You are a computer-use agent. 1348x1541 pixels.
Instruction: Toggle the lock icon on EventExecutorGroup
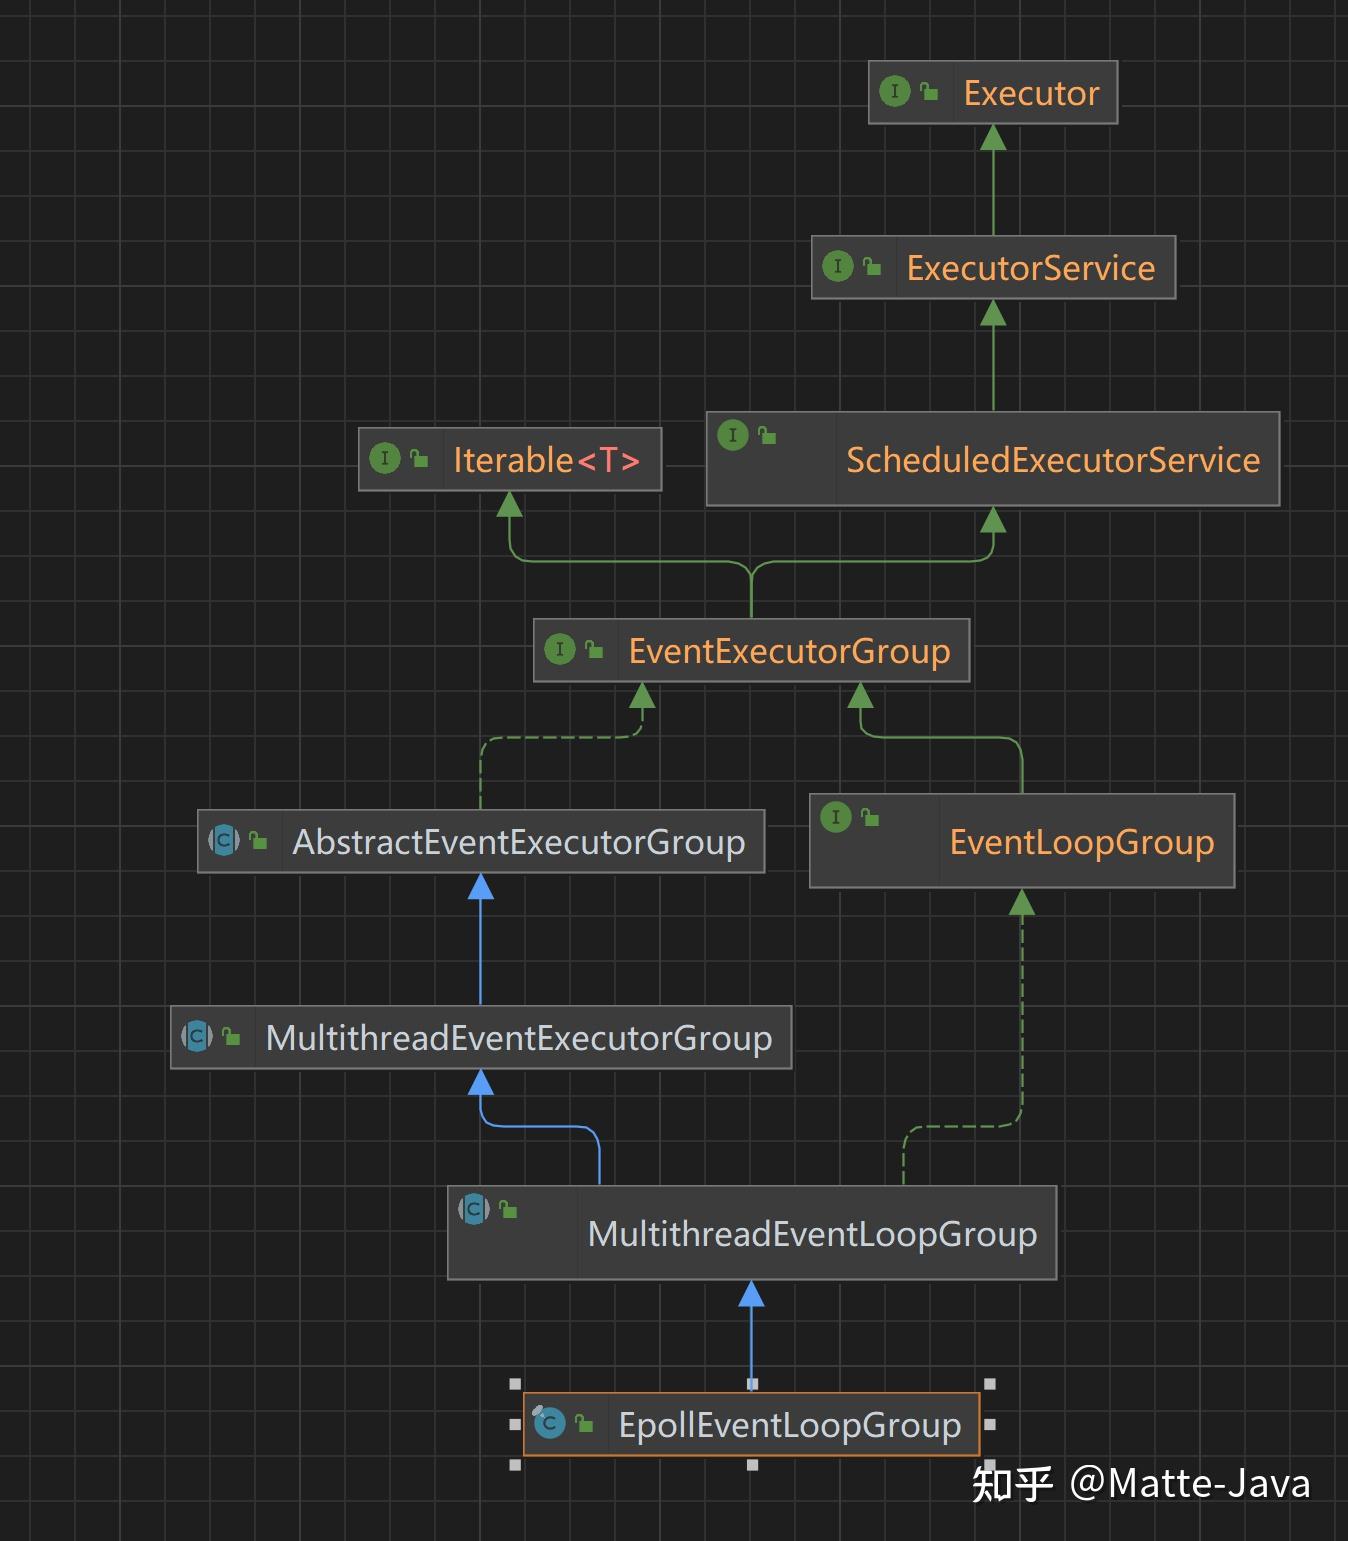click(x=594, y=649)
